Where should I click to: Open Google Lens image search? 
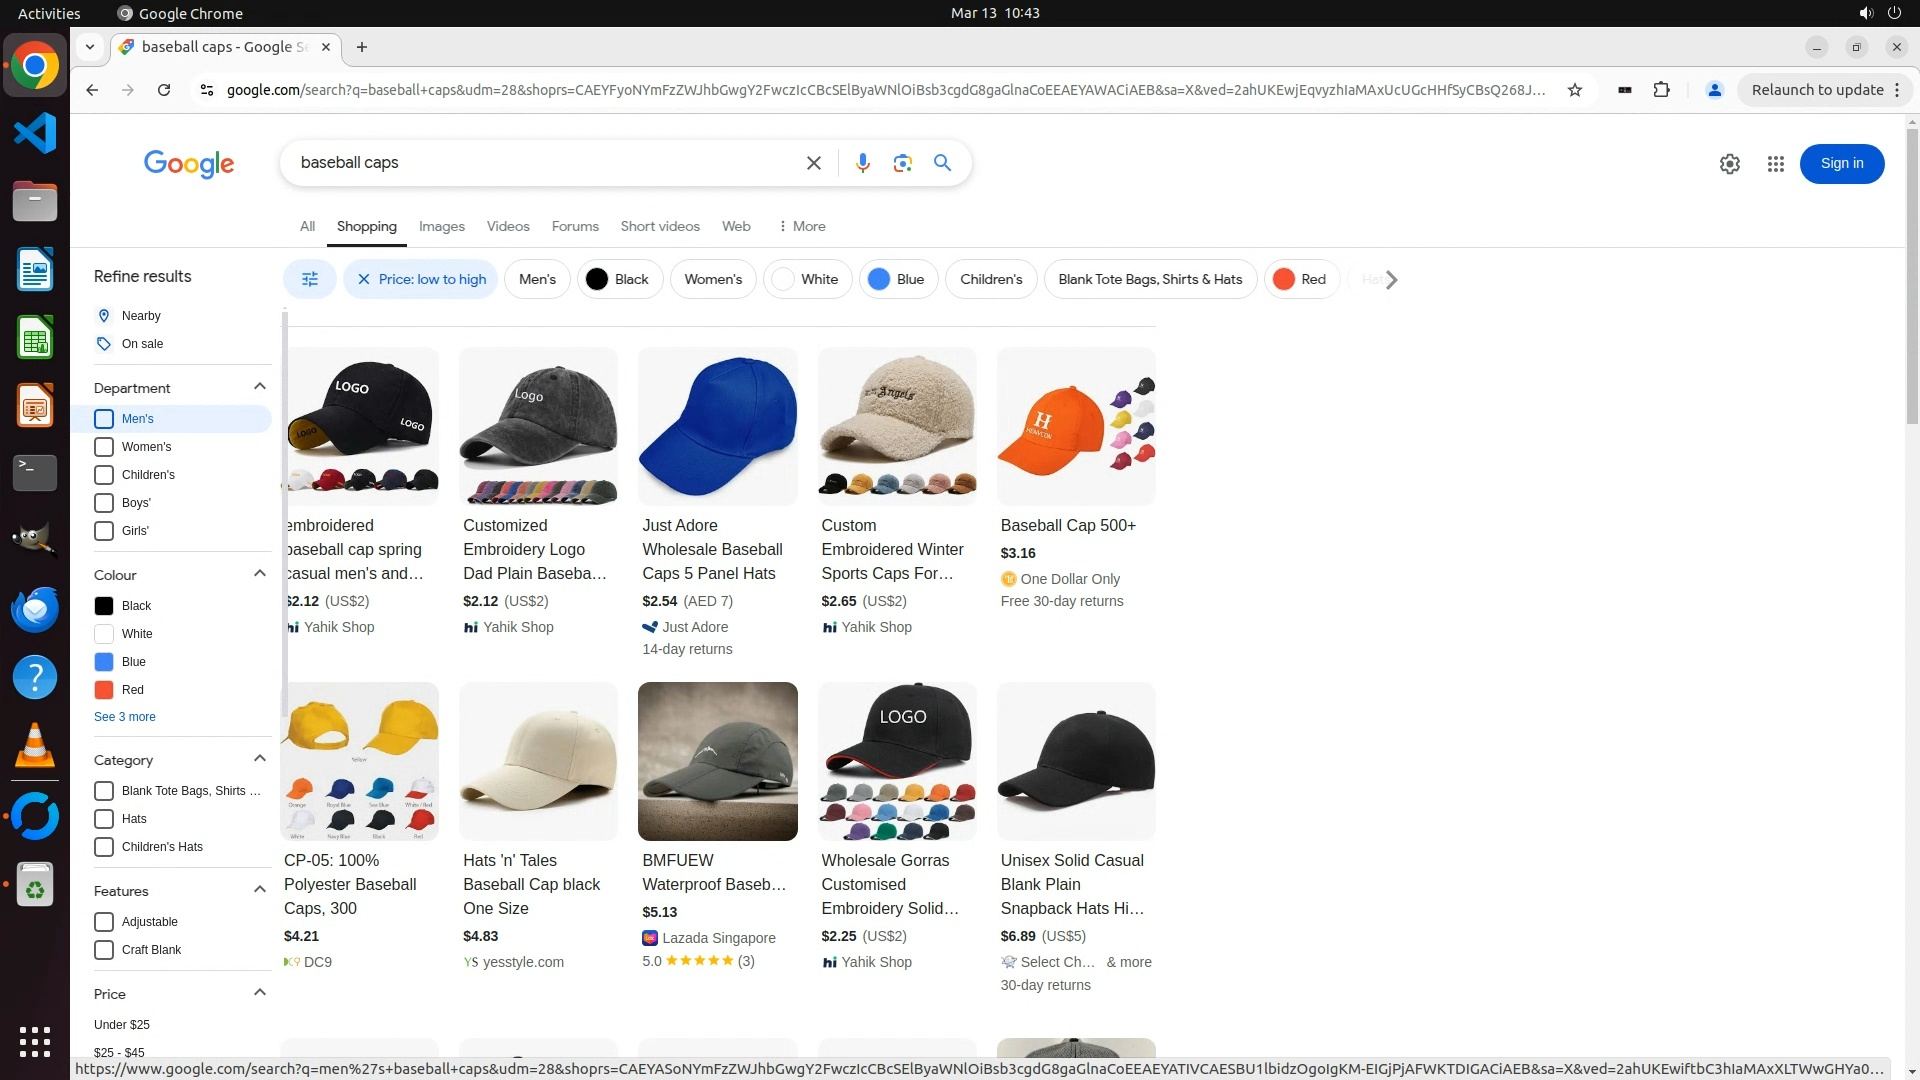pos(902,163)
